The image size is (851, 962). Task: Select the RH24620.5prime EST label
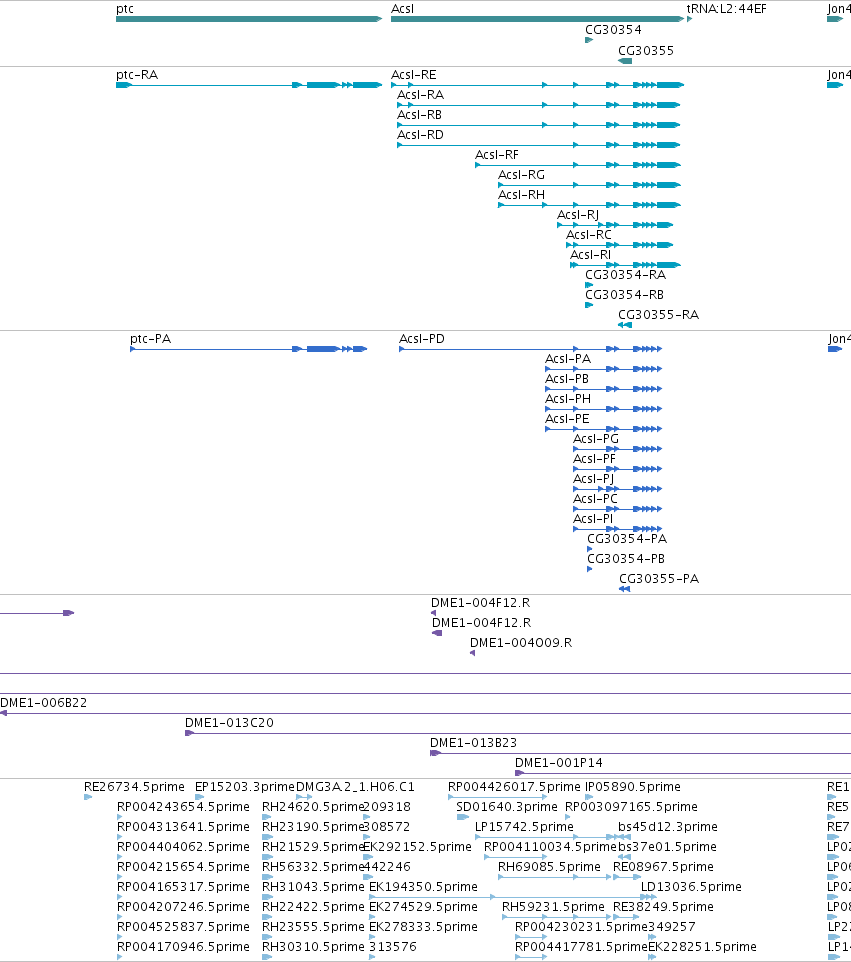pyautogui.click(x=313, y=806)
